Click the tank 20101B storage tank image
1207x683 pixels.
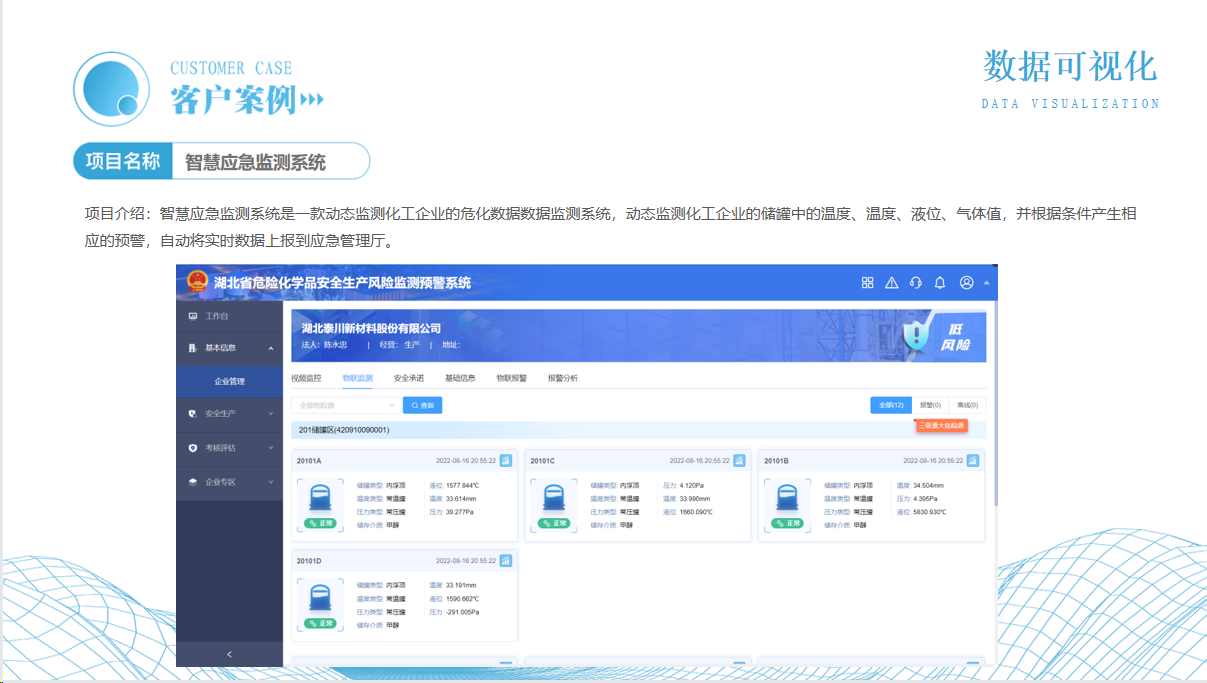coord(787,500)
